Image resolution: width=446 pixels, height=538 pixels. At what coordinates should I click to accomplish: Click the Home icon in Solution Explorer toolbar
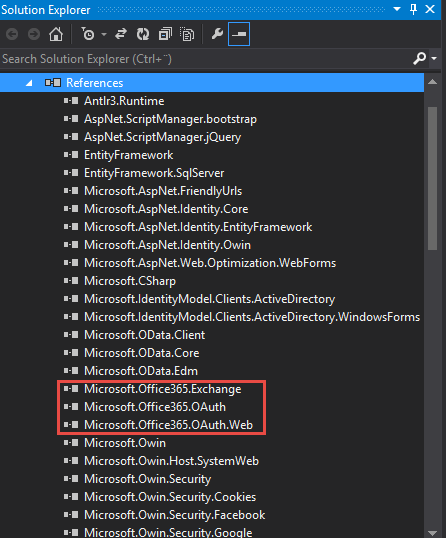point(56,34)
